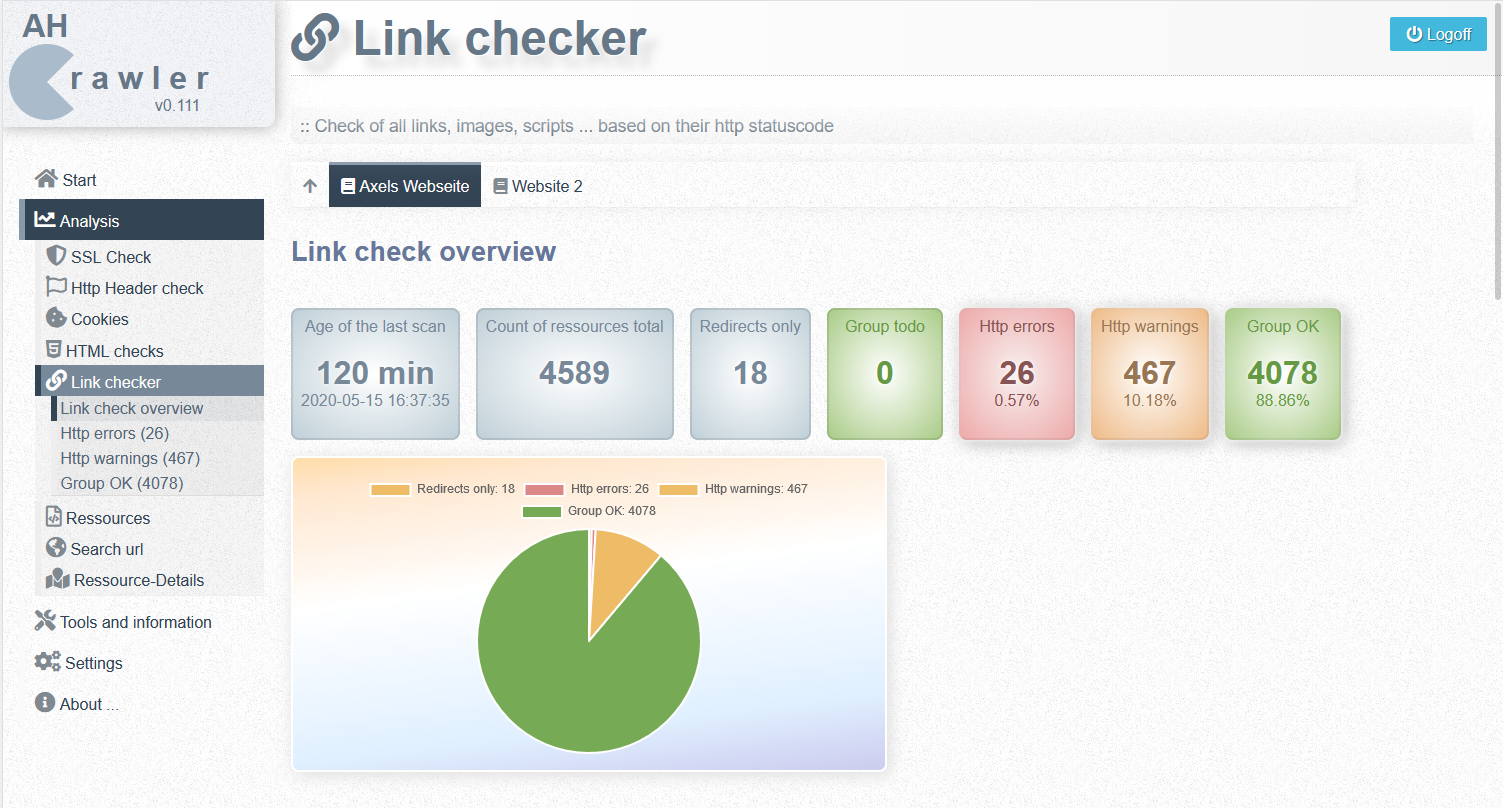Click the shield icon for SSL Check

56,256
